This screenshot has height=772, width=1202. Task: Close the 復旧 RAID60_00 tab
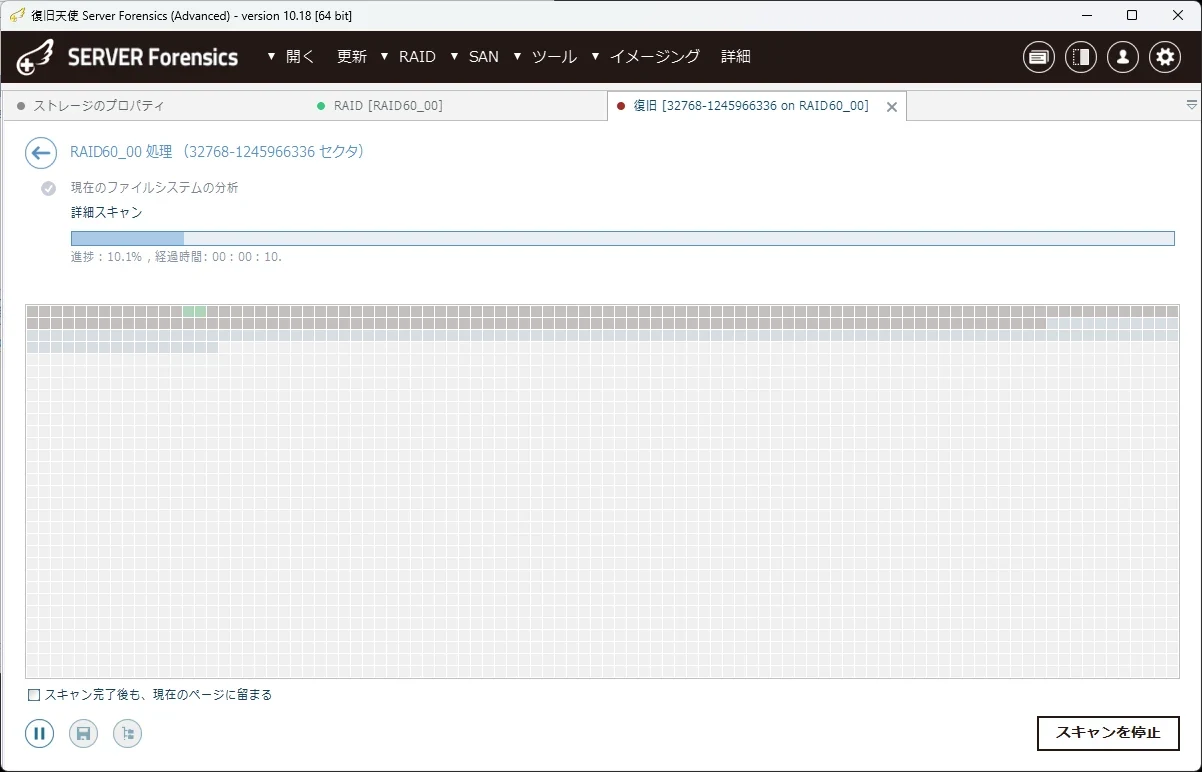892,107
